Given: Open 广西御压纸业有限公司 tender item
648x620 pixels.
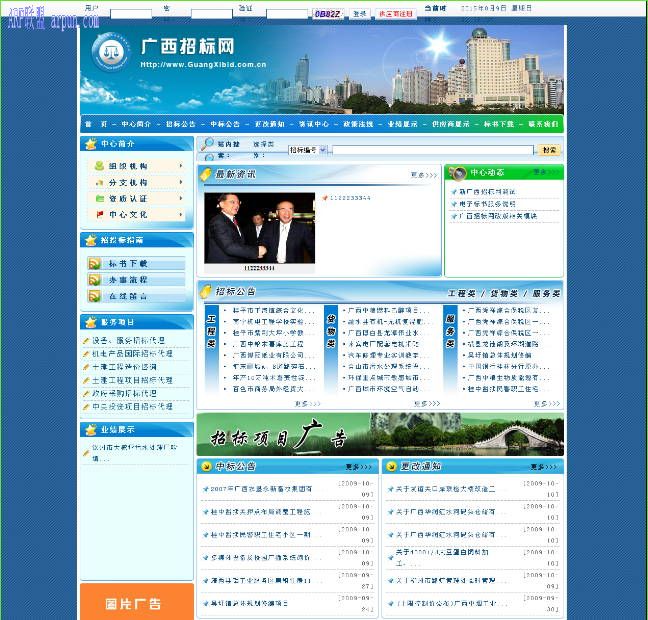Looking at the screenshot, I should click(x=274, y=355).
